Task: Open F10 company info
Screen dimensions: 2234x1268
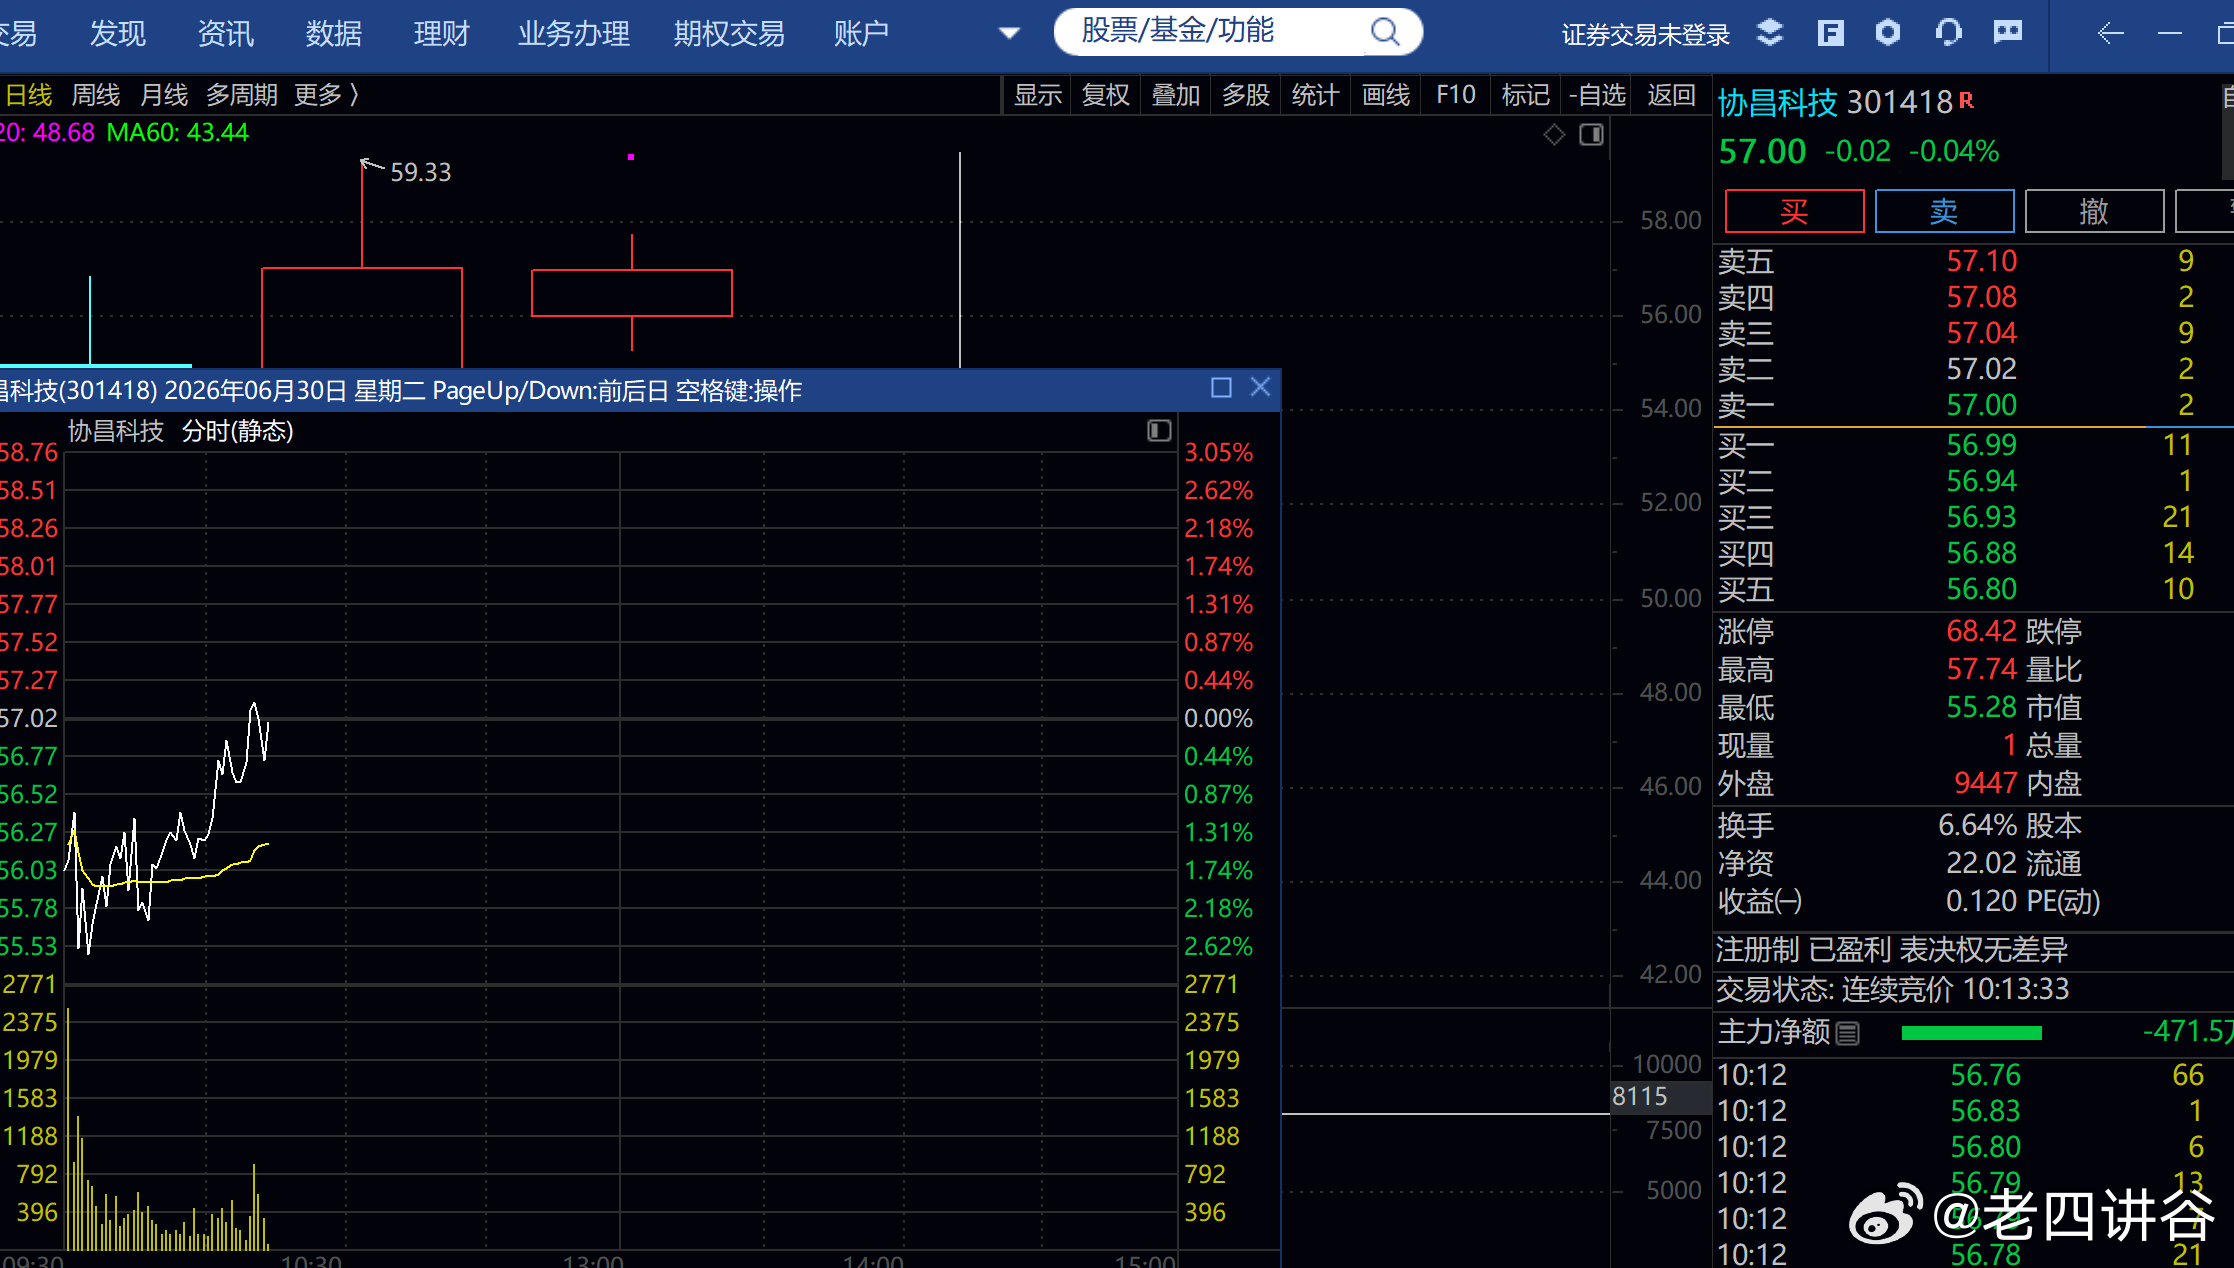Action: (1456, 95)
